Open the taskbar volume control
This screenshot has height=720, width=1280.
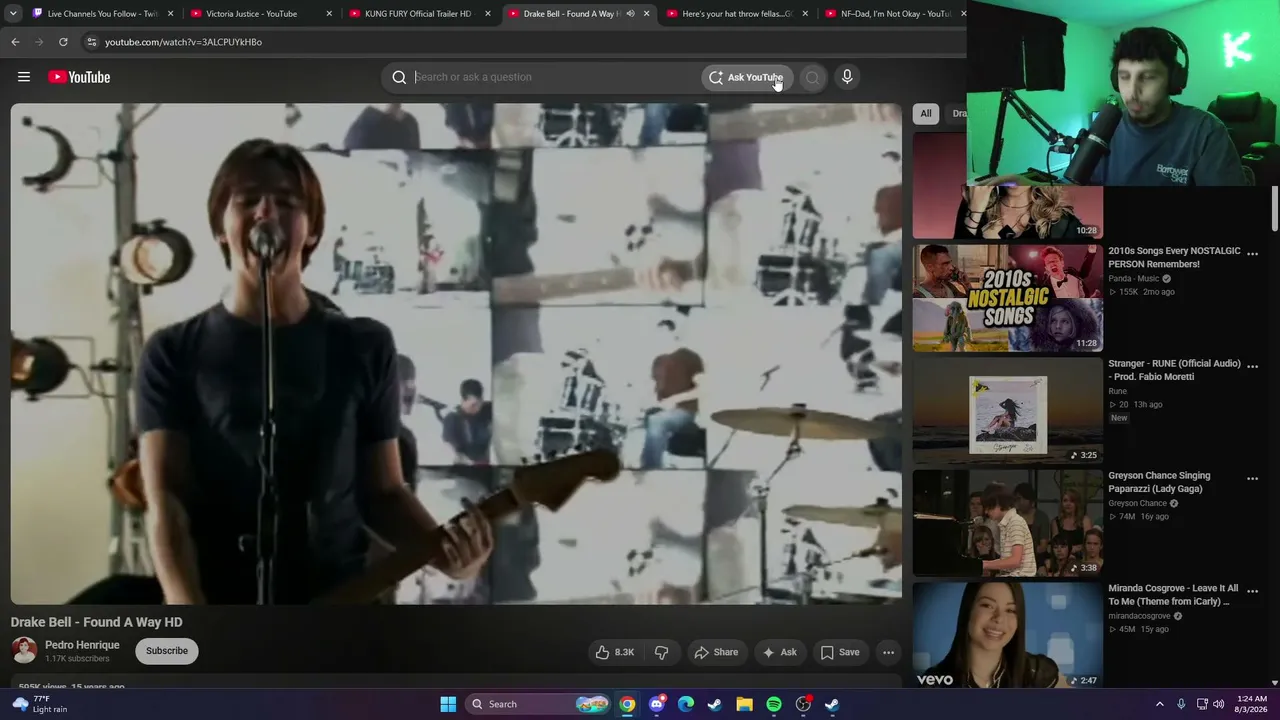pyautogui.click(x=1218, y=704)
